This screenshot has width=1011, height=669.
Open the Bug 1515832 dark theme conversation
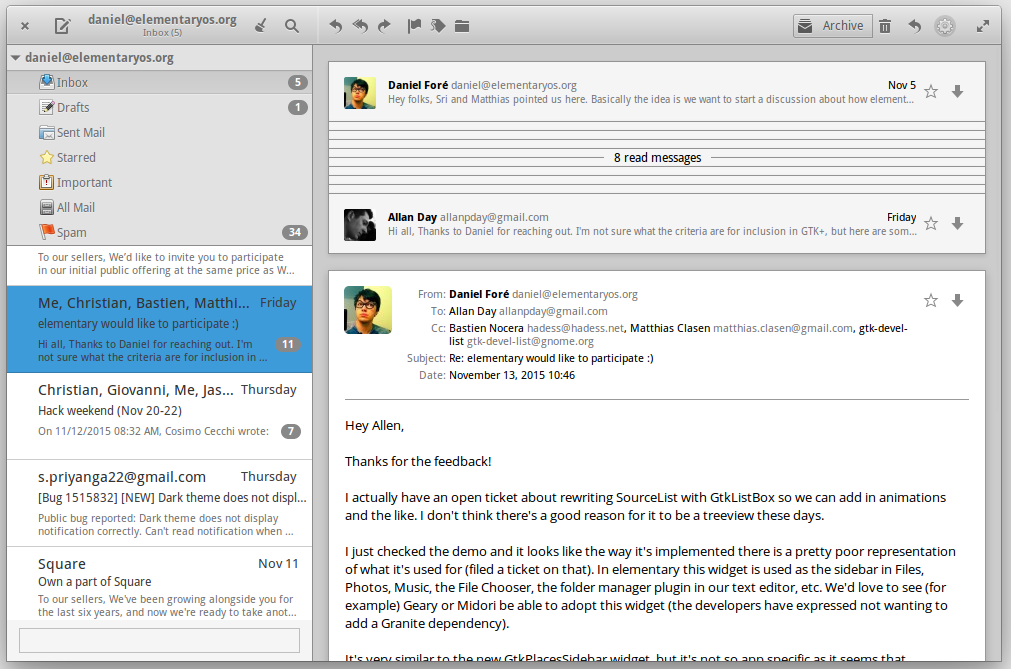pyautogui.click(x=159, y=503)
